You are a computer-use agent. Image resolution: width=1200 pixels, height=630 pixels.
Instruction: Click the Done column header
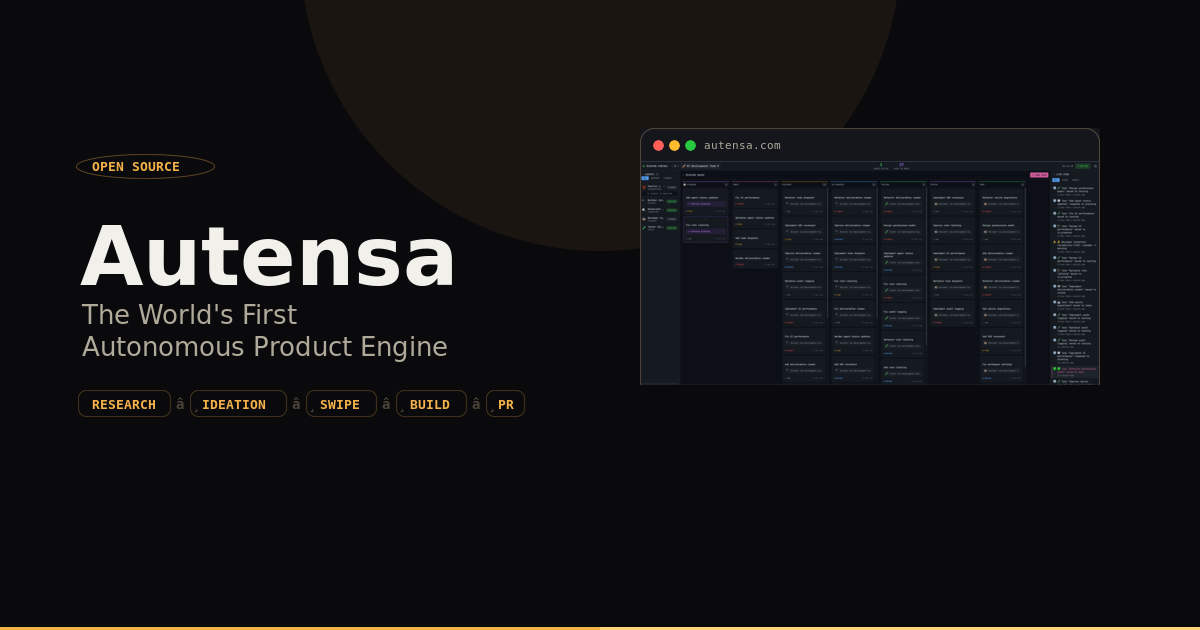[x=1002, y=185]
